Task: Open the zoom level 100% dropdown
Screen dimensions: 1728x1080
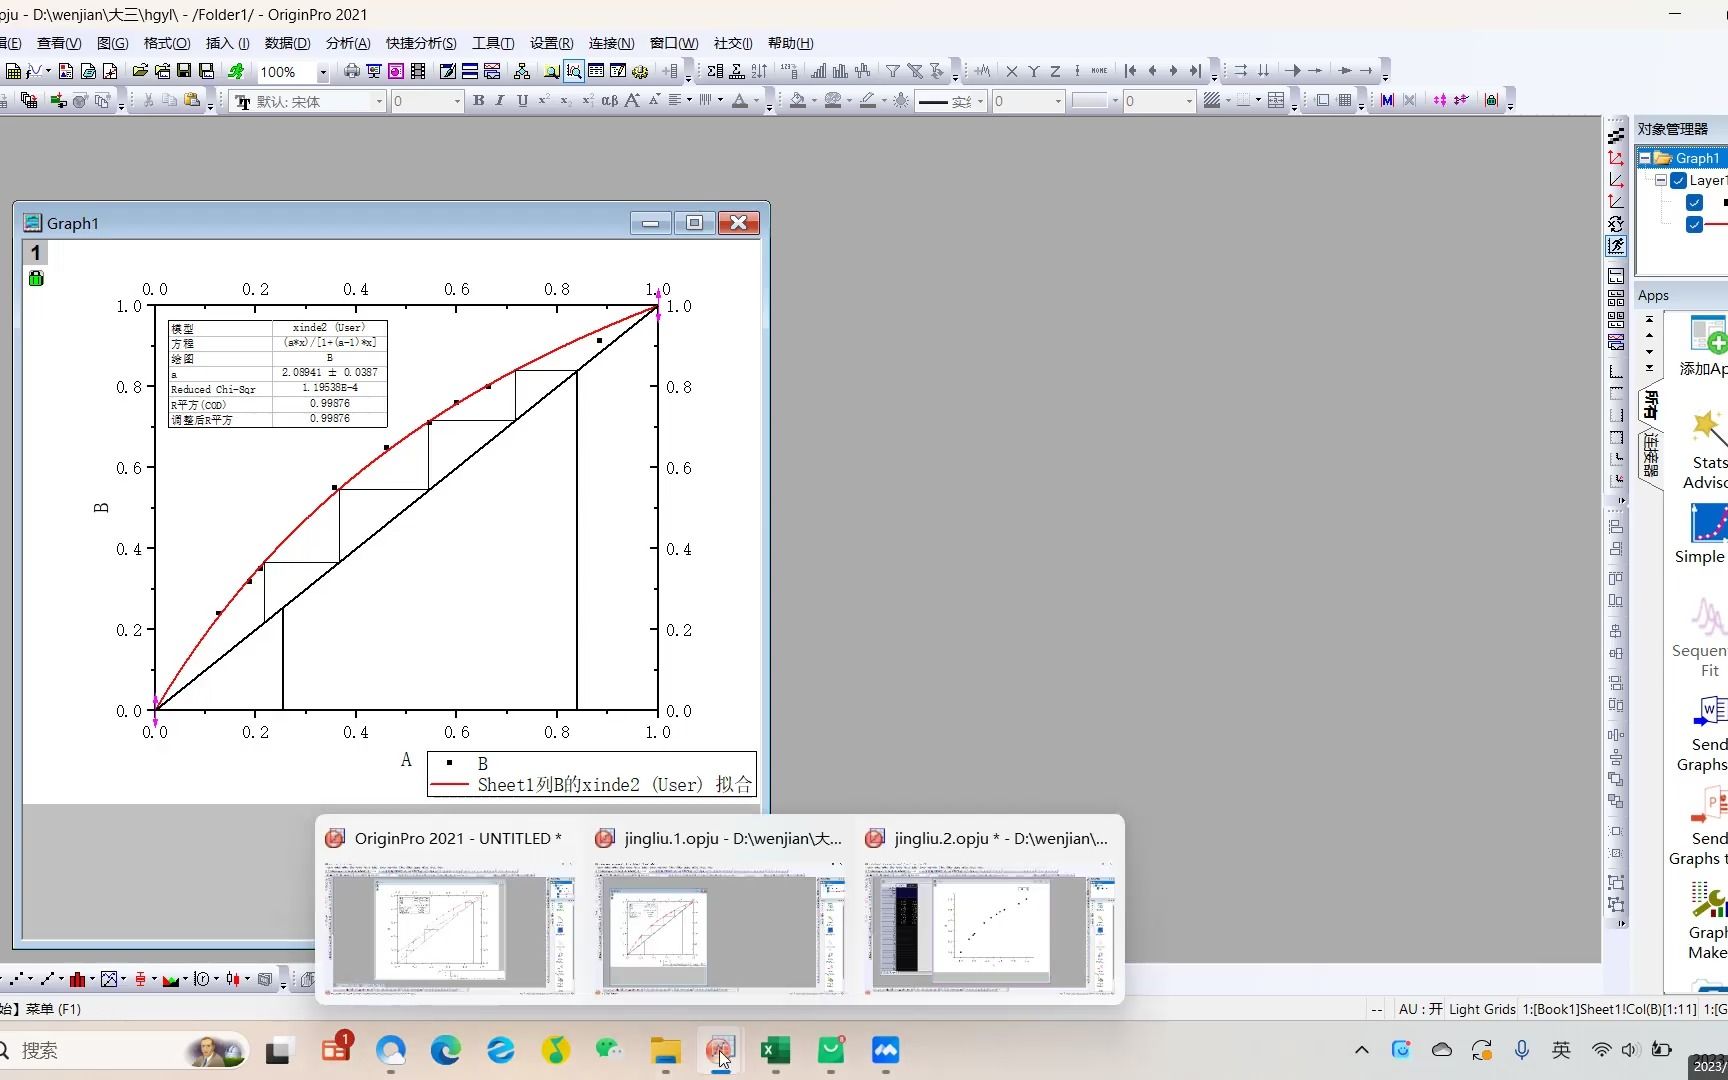Action: [322, 72]
